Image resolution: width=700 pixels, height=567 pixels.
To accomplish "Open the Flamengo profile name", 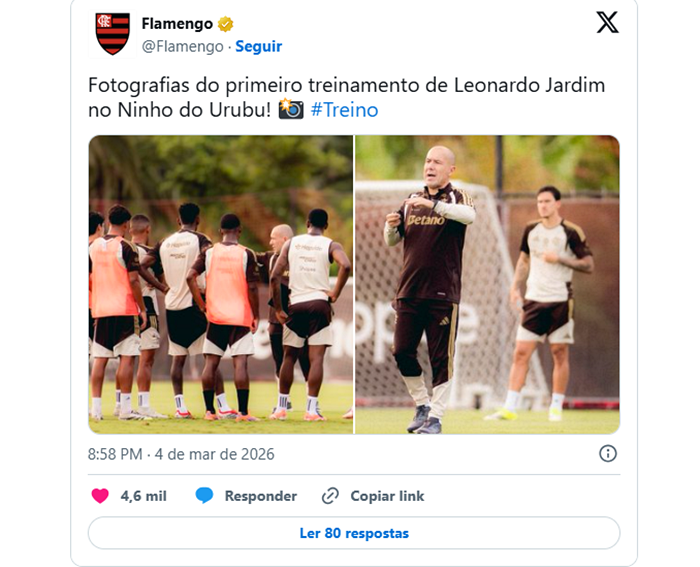I will pyautogui.click(x=177, y=24).
